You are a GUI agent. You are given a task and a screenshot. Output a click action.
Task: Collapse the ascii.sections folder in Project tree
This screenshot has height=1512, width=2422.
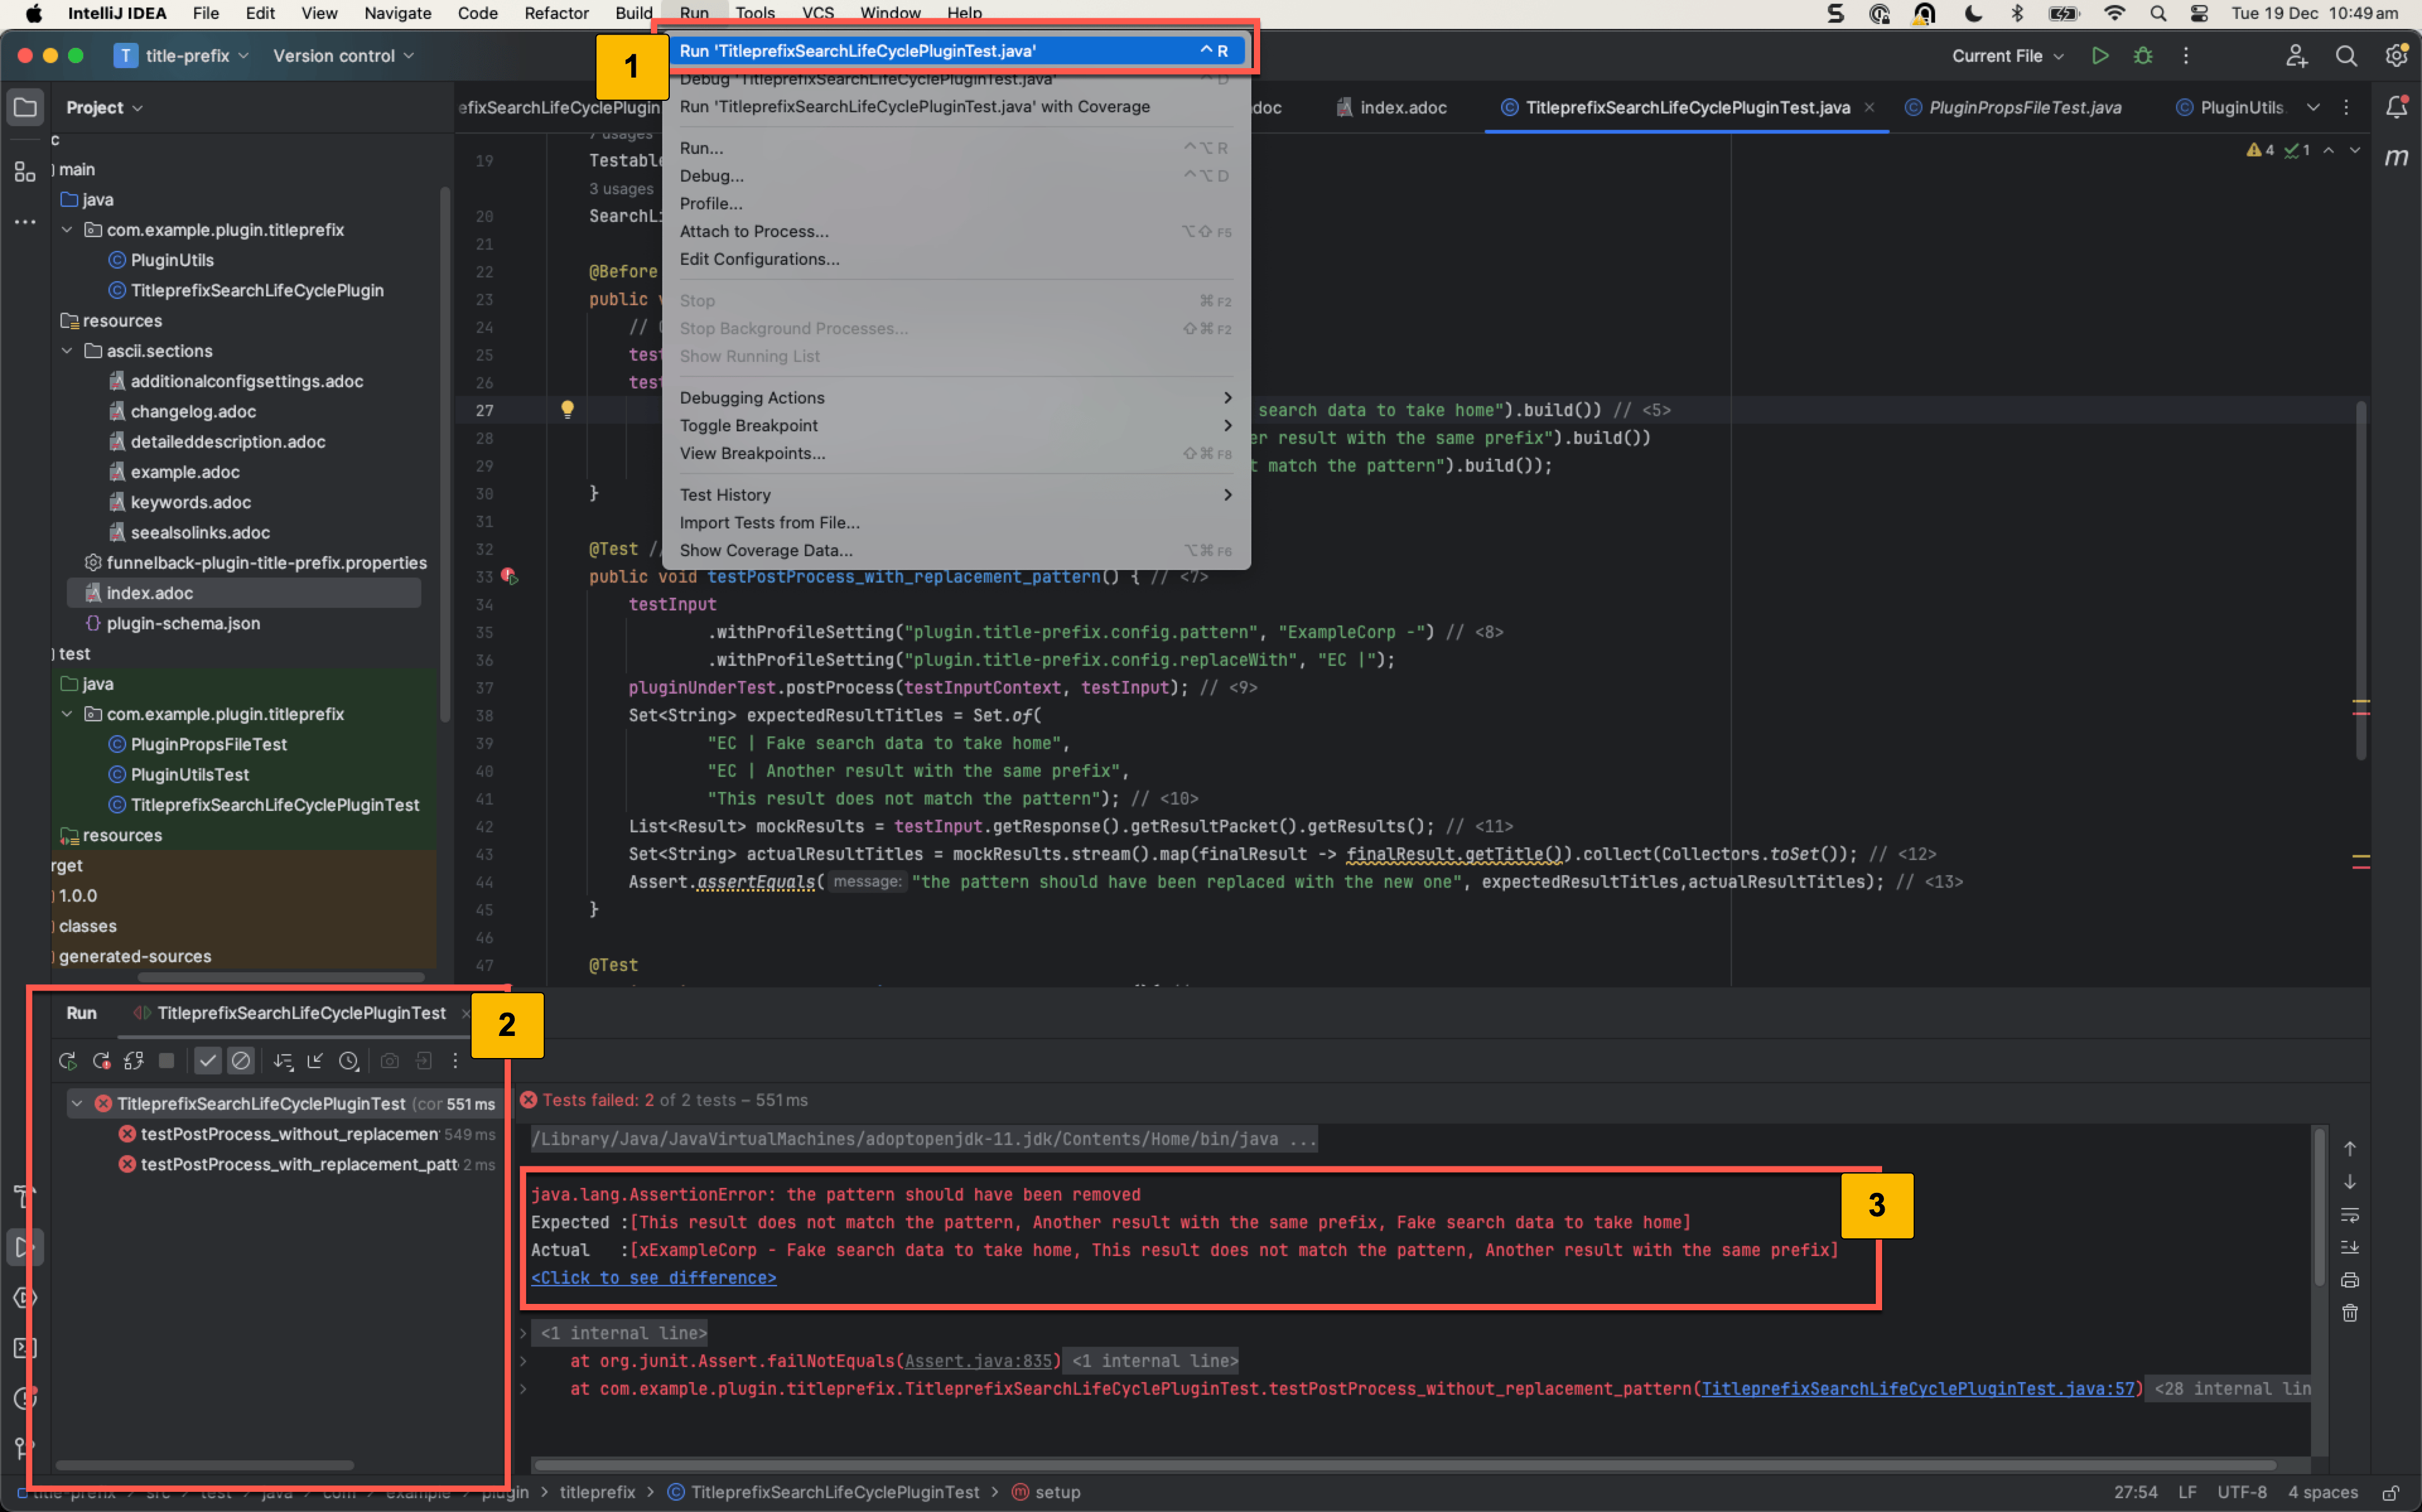67,351
